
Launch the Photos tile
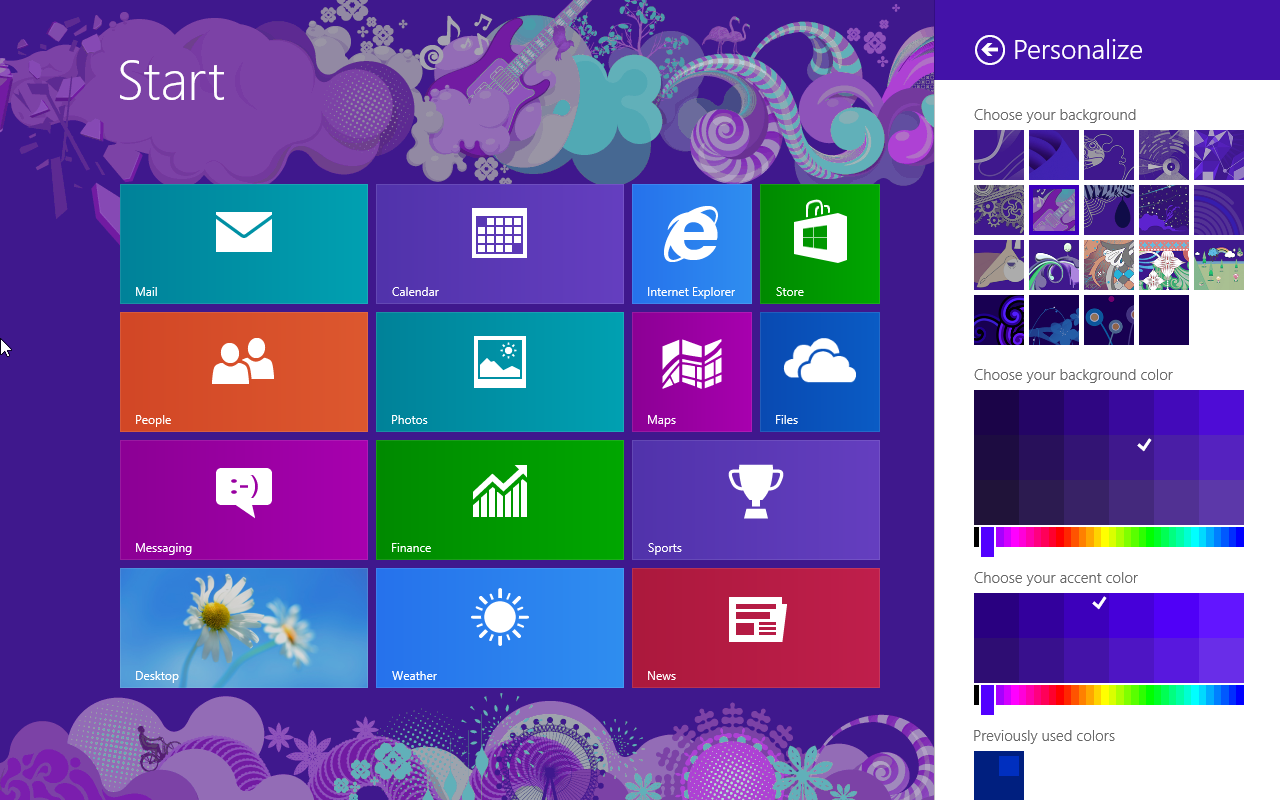[500, 372]
